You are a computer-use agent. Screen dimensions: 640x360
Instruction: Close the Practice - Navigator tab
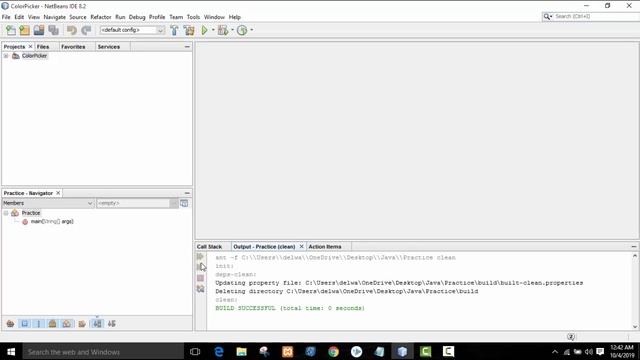[58, 193]
